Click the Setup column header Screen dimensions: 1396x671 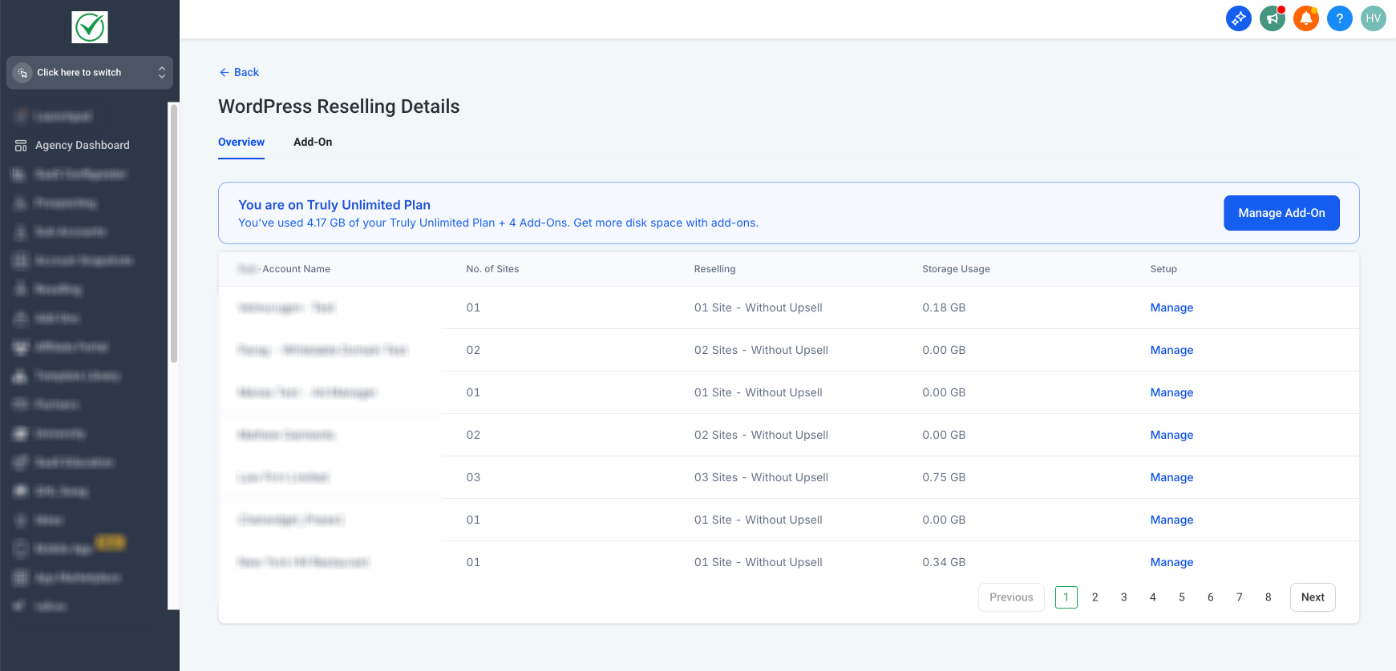pyautogui.click(x=1163, y=269)
